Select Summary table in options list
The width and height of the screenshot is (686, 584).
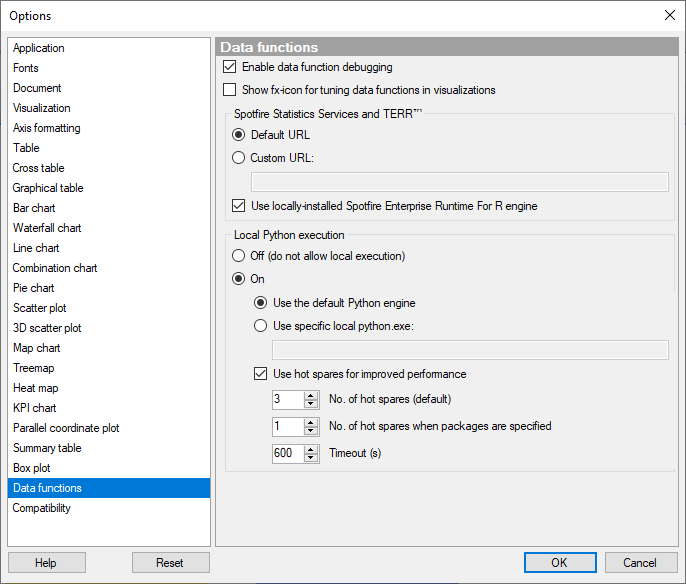pos(109,448)
